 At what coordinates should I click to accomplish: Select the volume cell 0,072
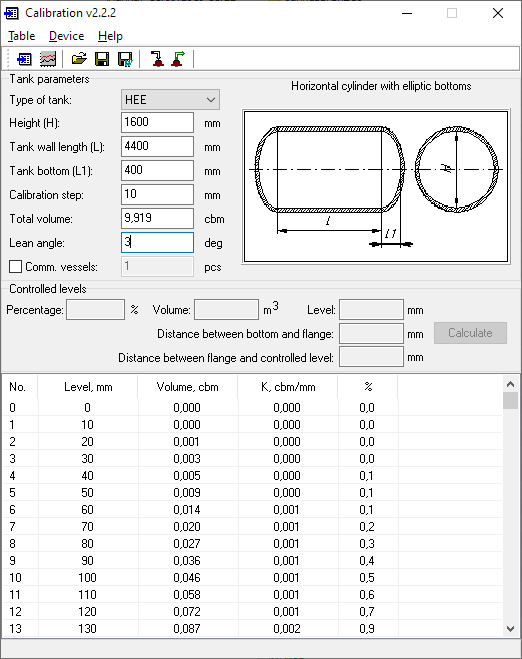pos(187,612)
